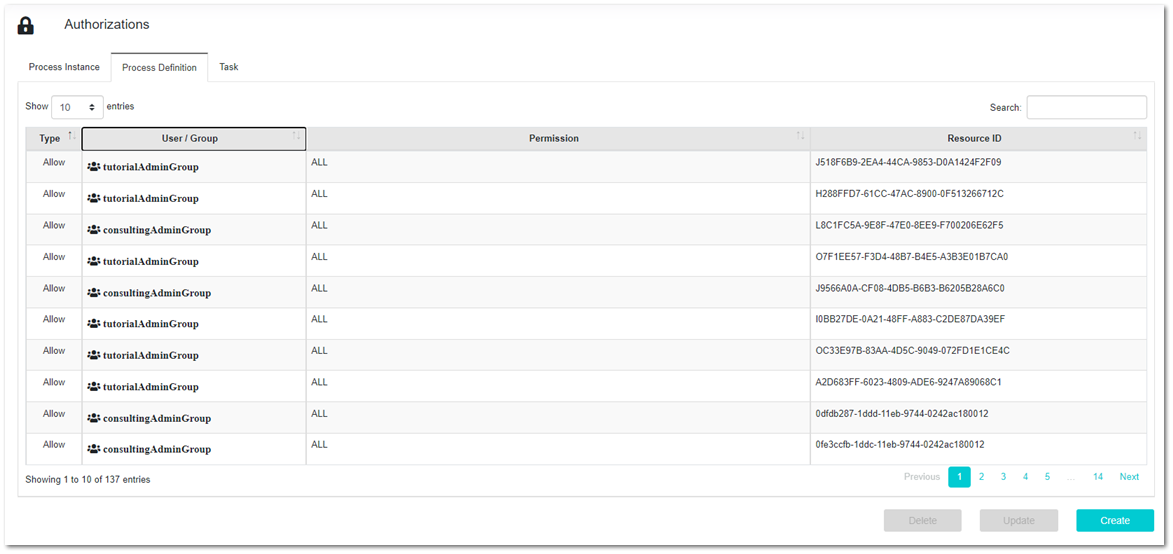Go to page 4
Viewport: 1173px width, 554px height.
pos(1026,477)
